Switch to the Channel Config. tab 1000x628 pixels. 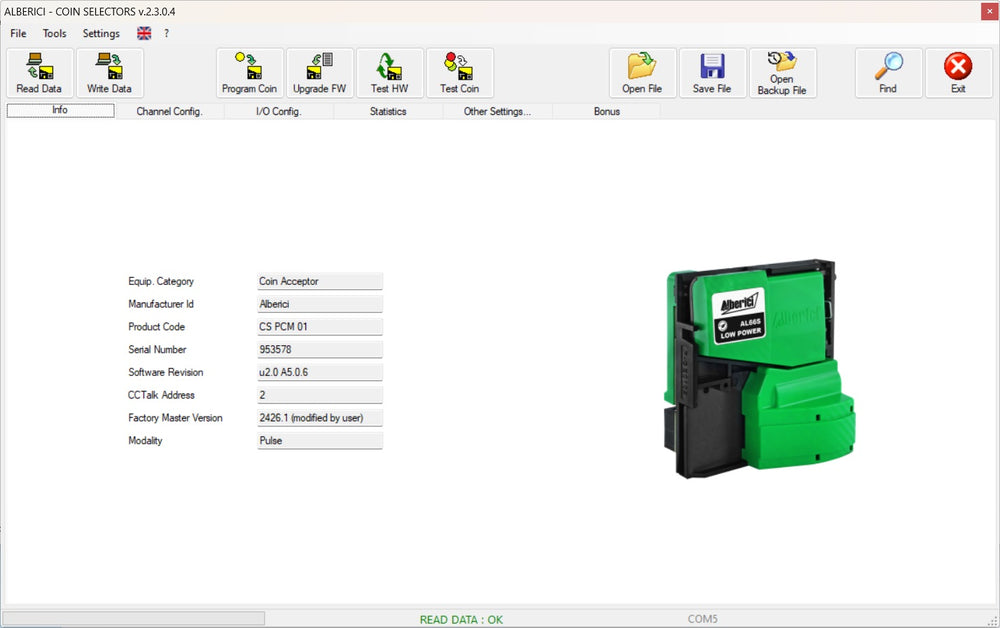[169, 111]
